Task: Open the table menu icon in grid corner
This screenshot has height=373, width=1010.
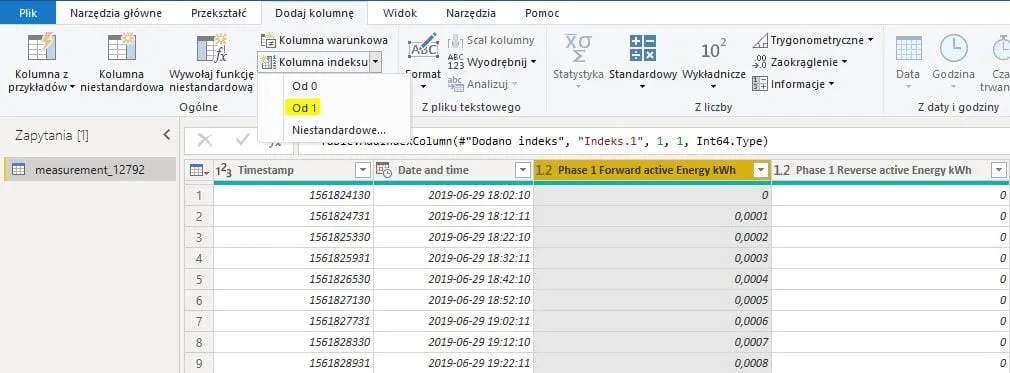Action: click(x=198, y=170)
